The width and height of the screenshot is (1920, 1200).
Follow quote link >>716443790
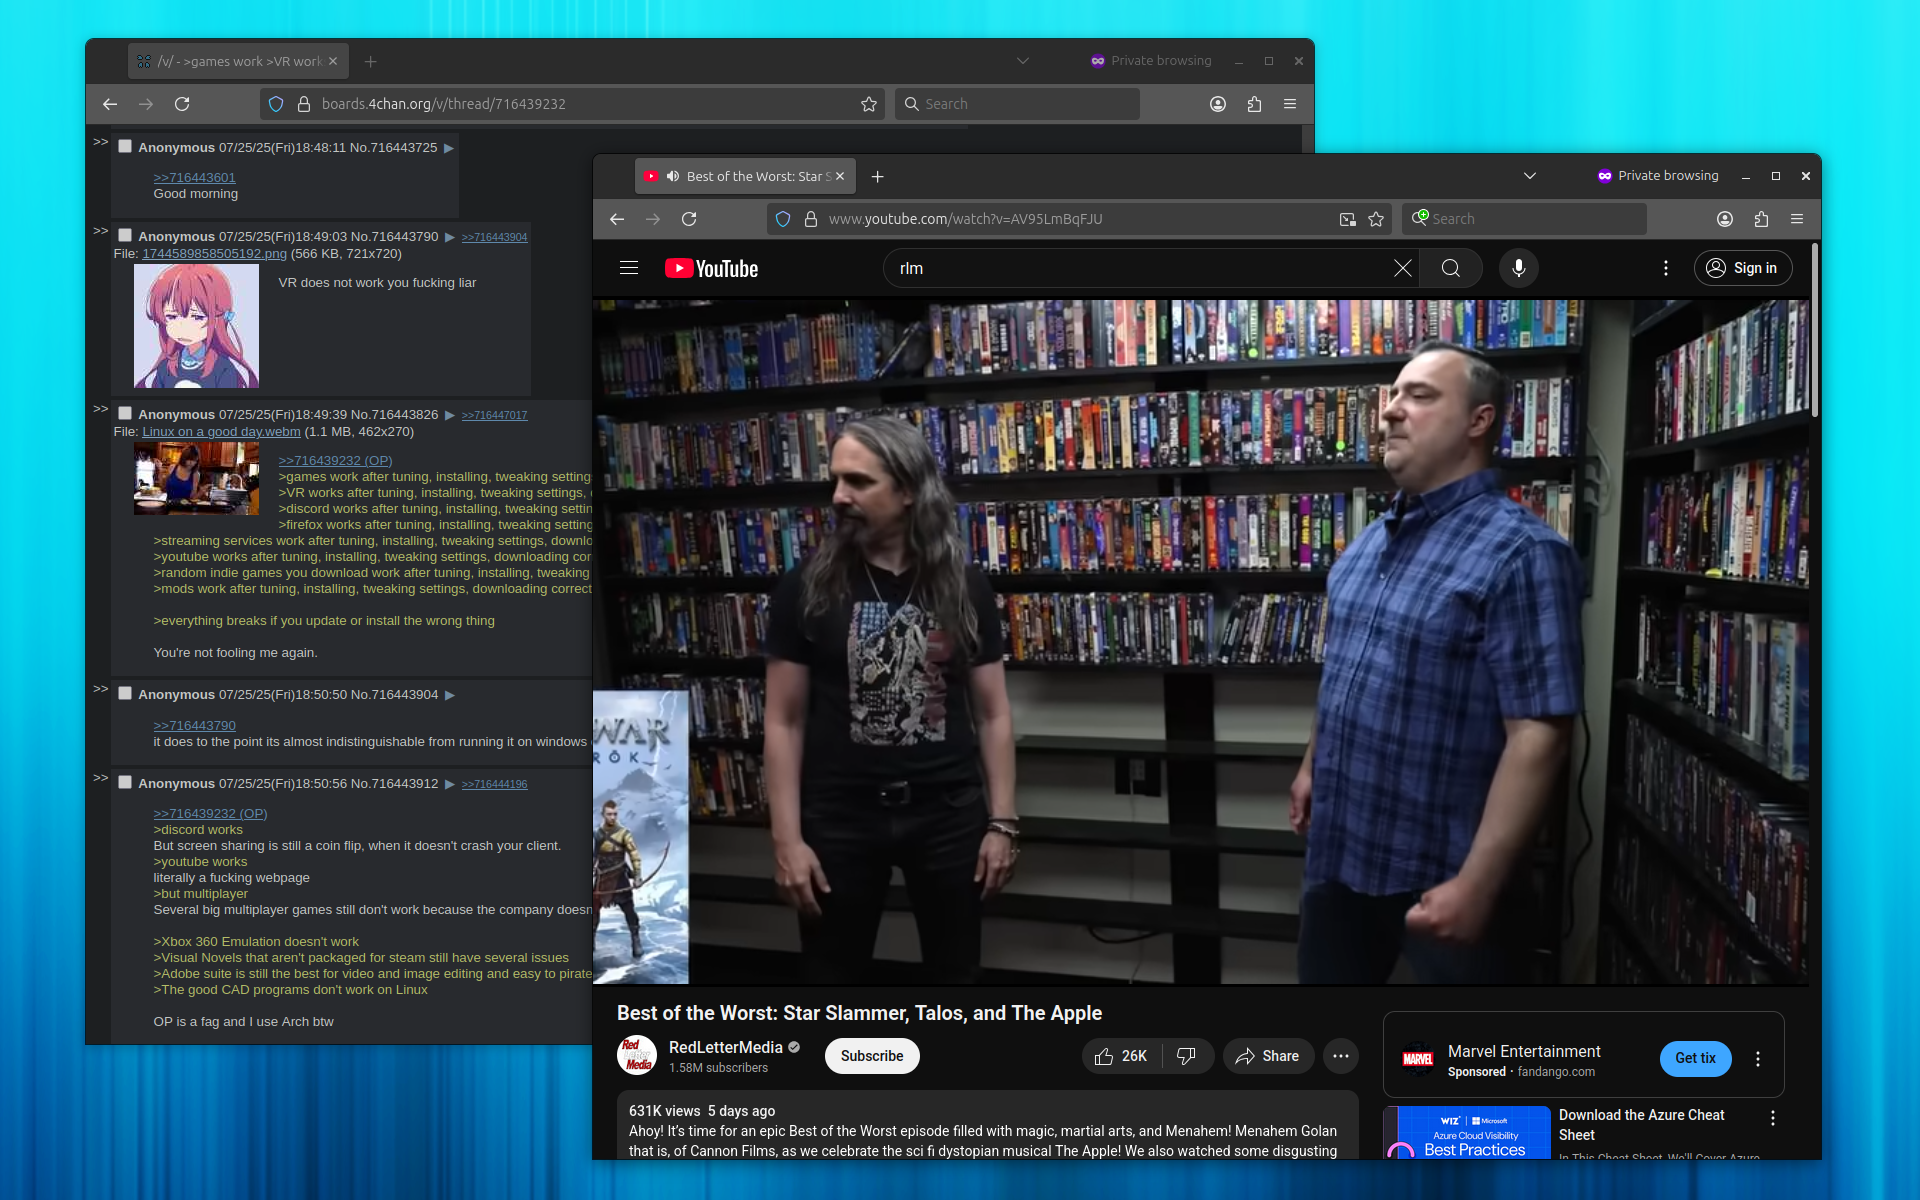(194, 725)
